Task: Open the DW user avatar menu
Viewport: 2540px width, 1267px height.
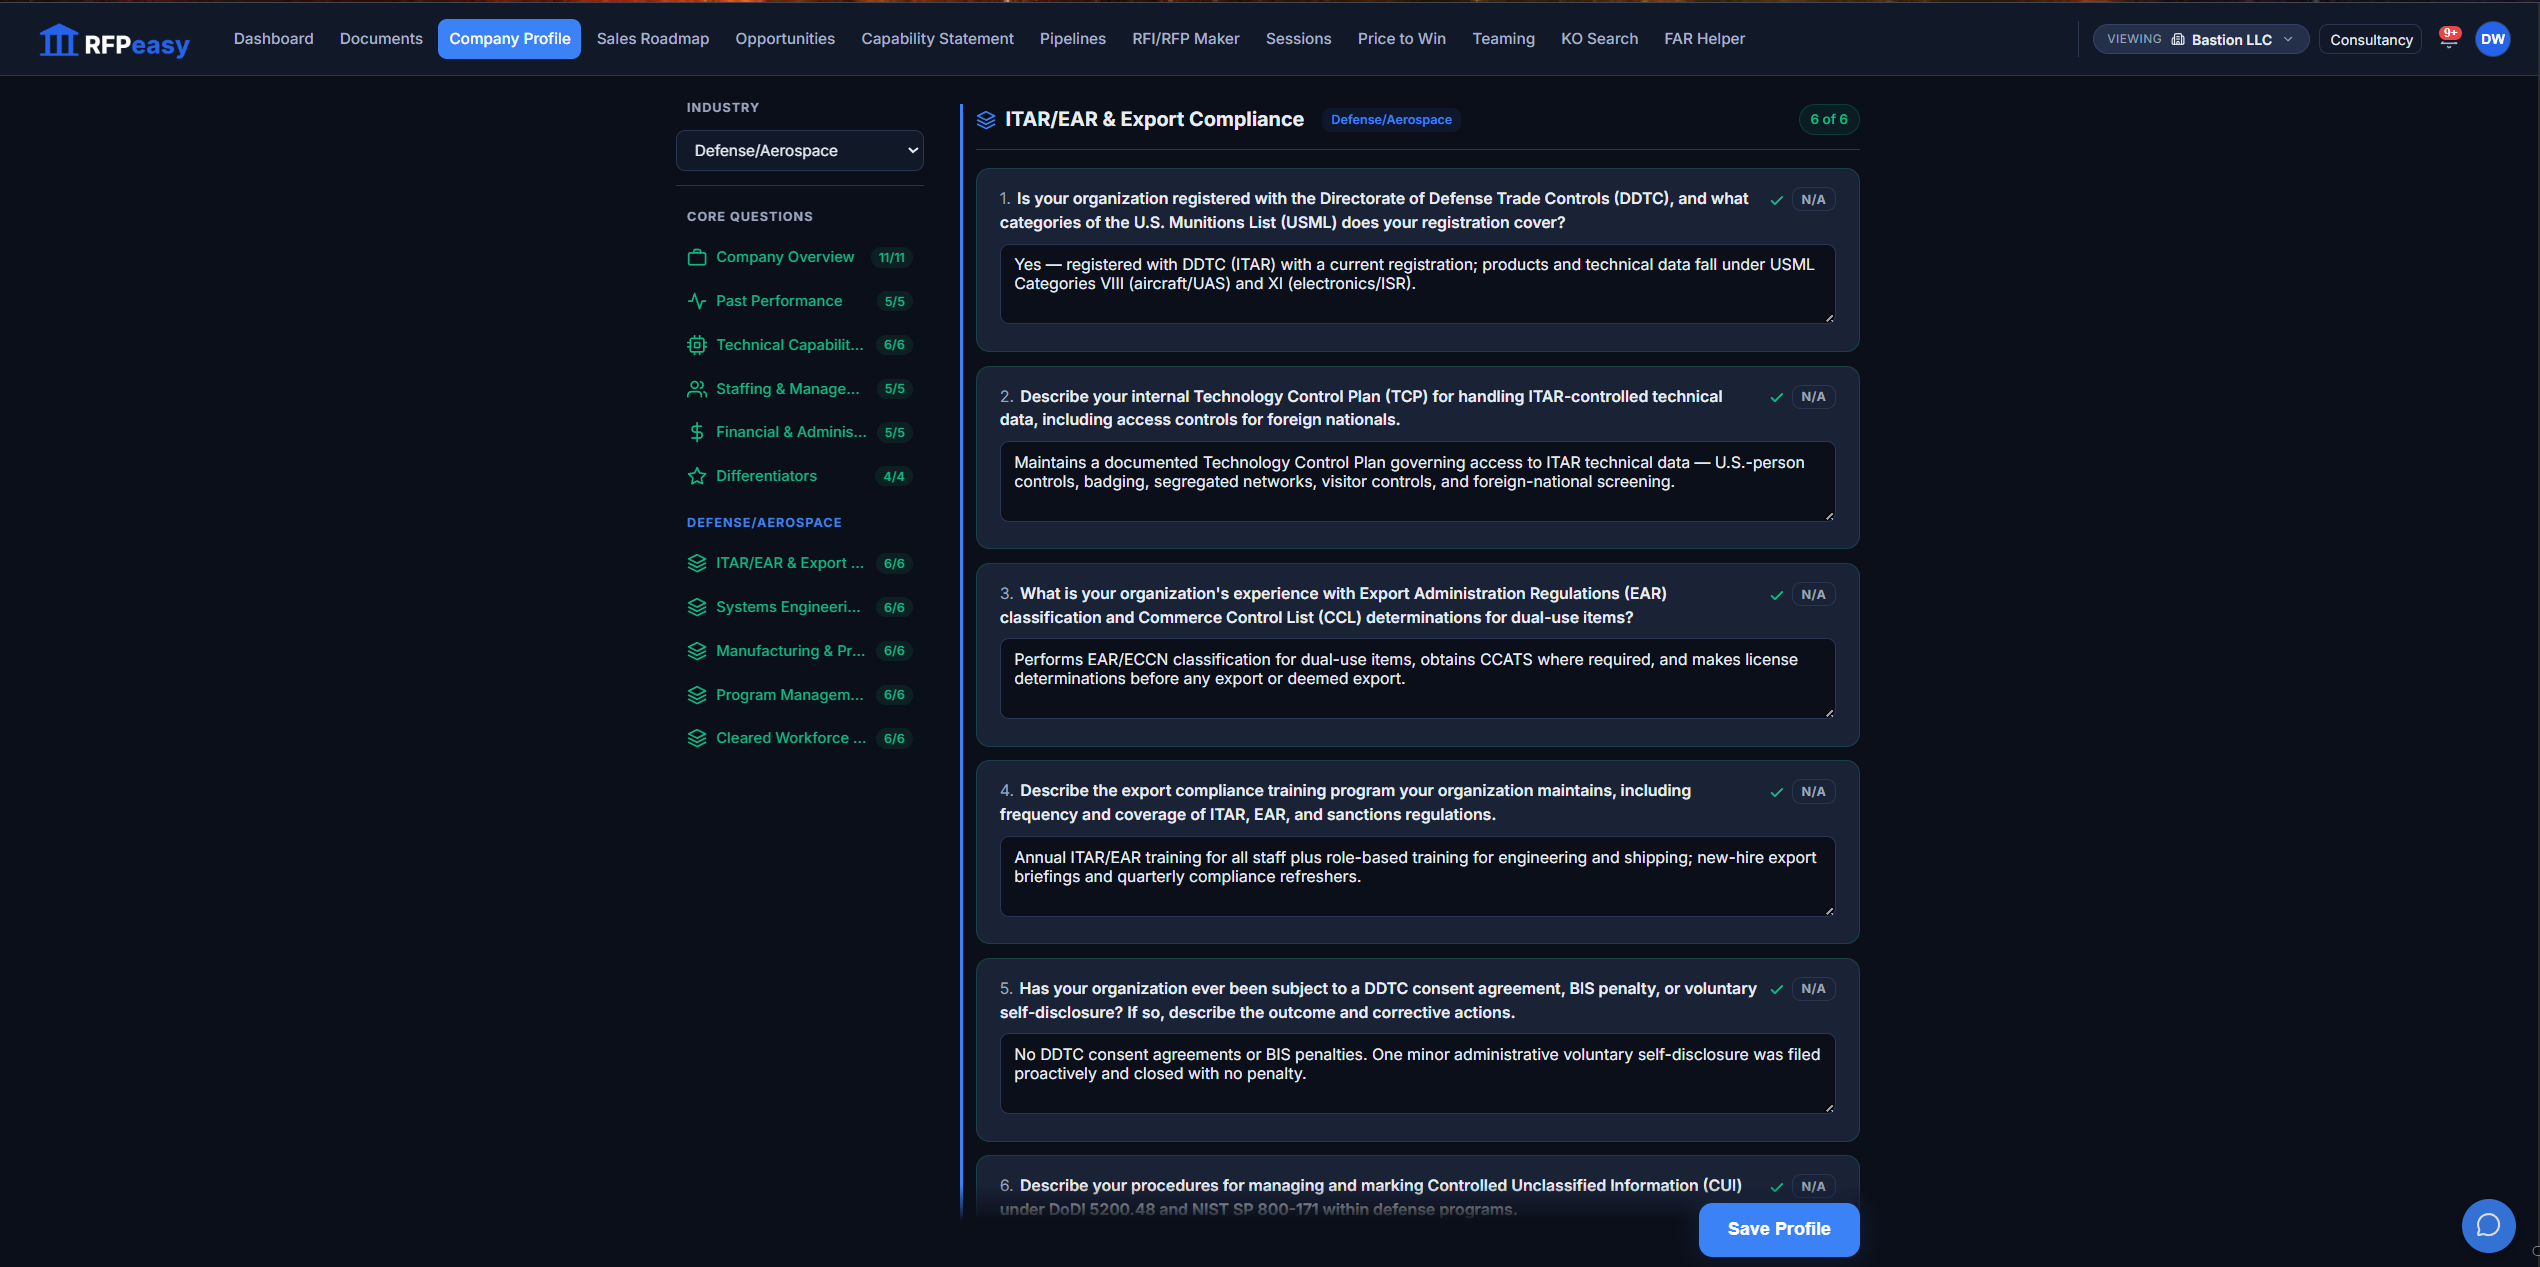Action: [2492, 39]
